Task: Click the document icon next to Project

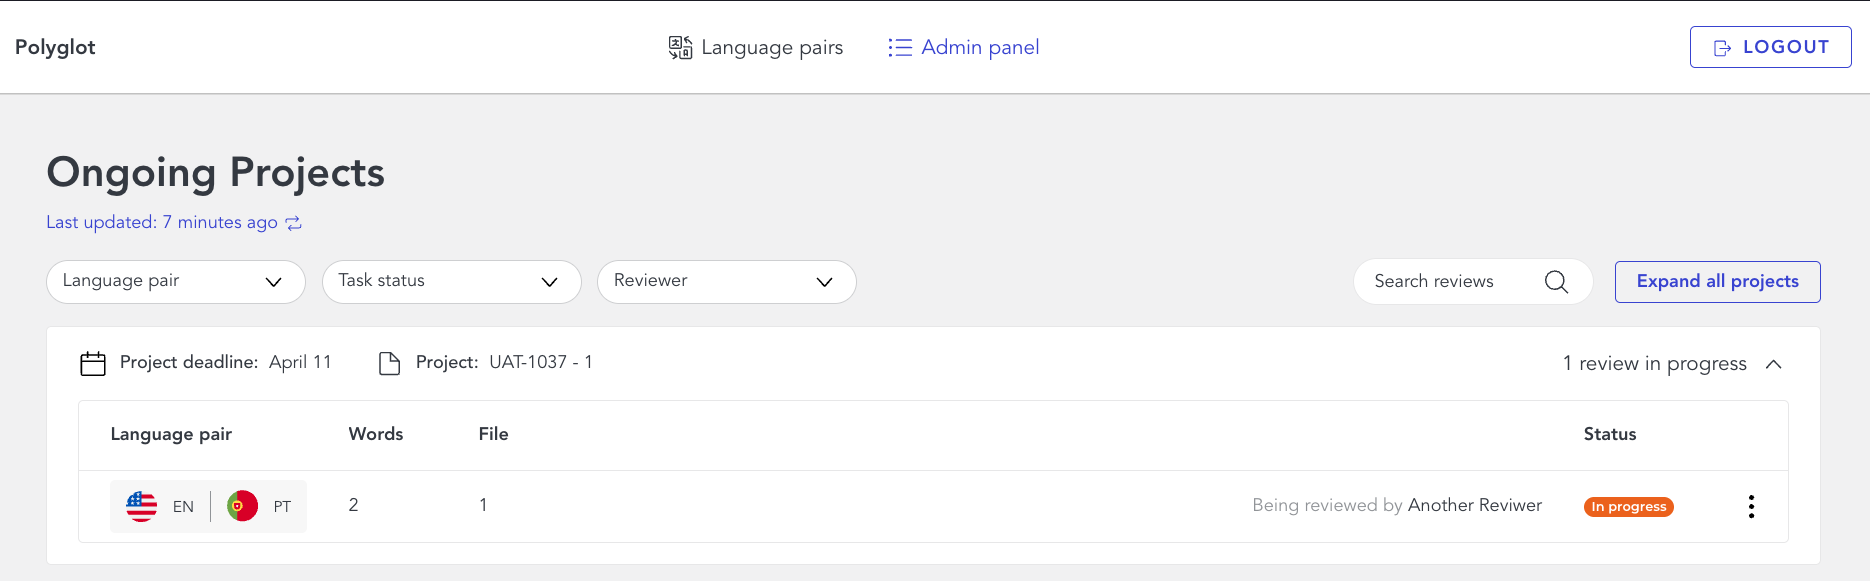Action: 389,363
